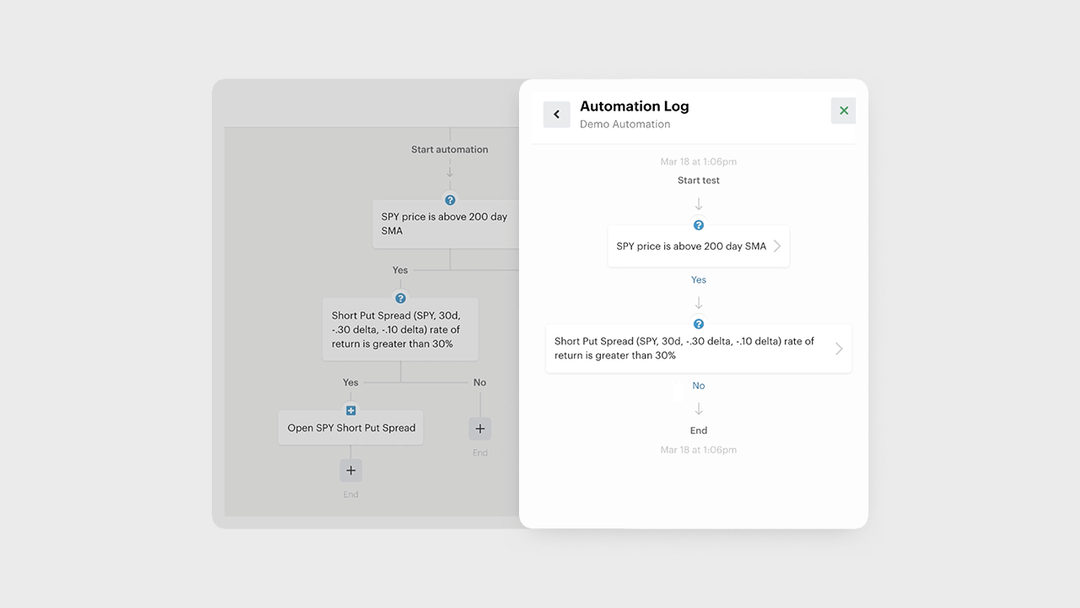Select the Open SPY Short Put Spread action

351,428
